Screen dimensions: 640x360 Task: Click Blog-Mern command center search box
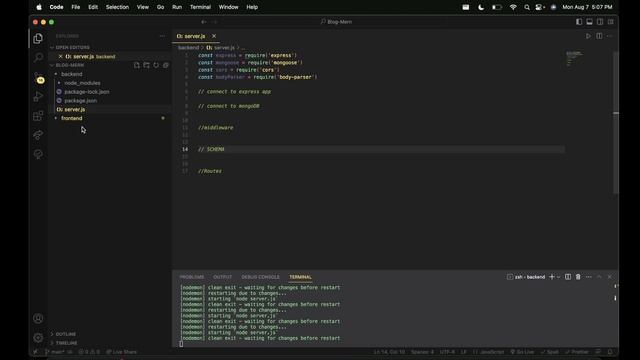[337, 22]
